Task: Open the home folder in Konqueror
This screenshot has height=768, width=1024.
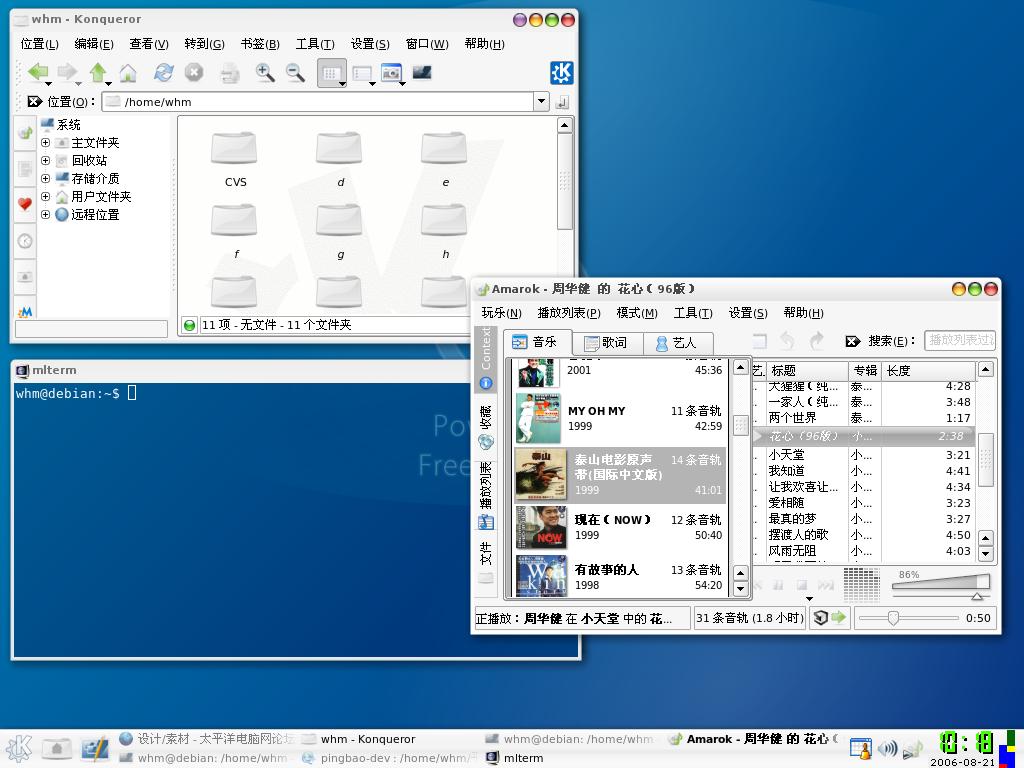Action: point(128,72)
